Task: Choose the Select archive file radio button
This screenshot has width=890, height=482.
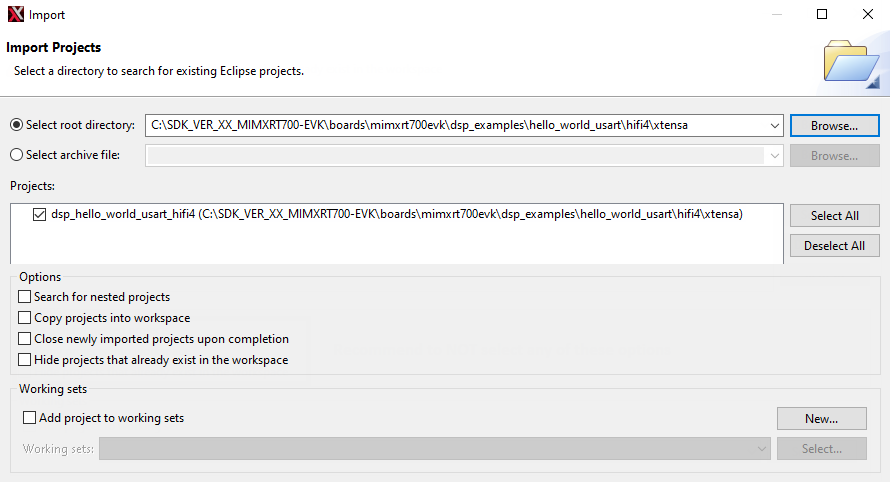Action: tap(16, 155)
